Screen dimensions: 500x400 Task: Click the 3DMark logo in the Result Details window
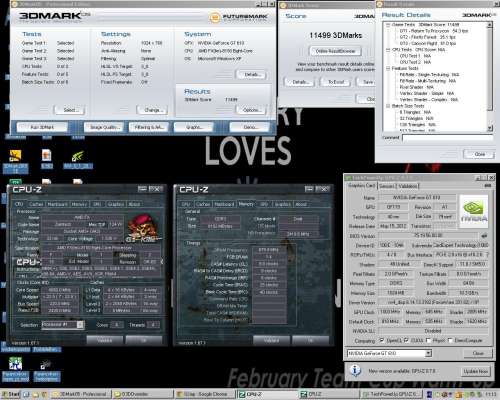pyautogui.click(x=479, y=15)
